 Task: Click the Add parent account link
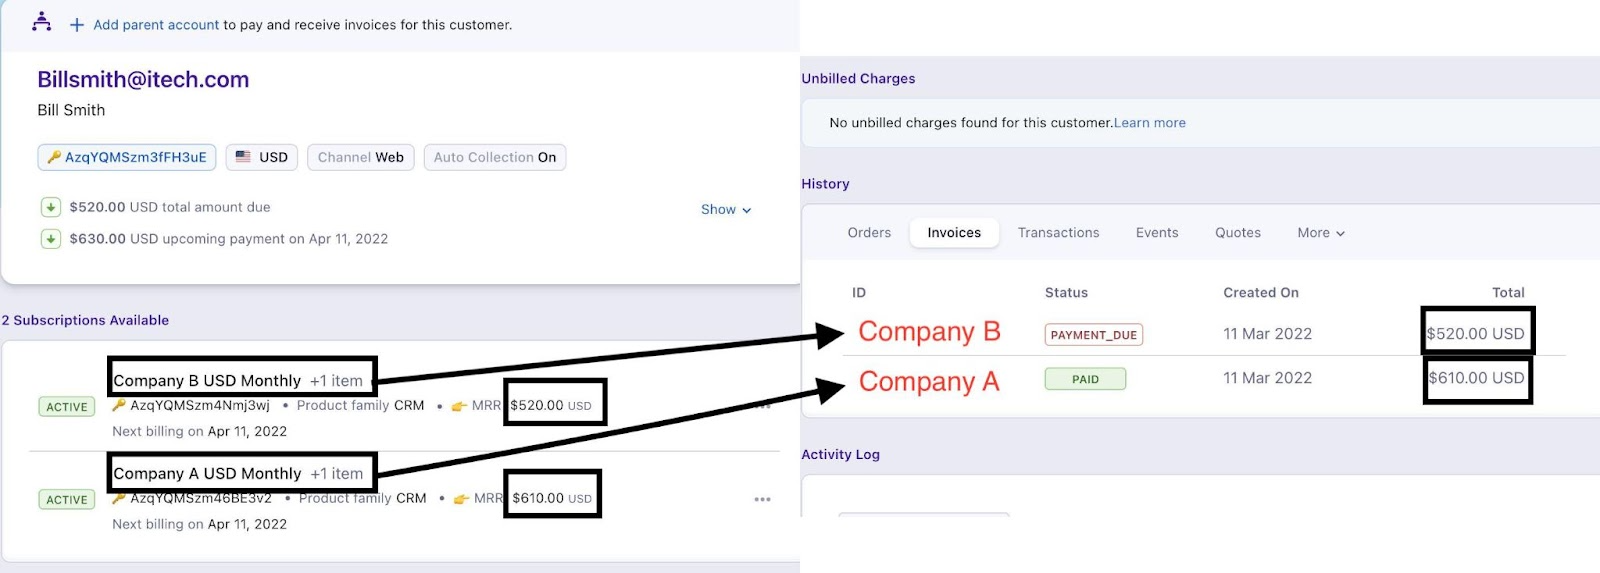(x=156, y=25)
